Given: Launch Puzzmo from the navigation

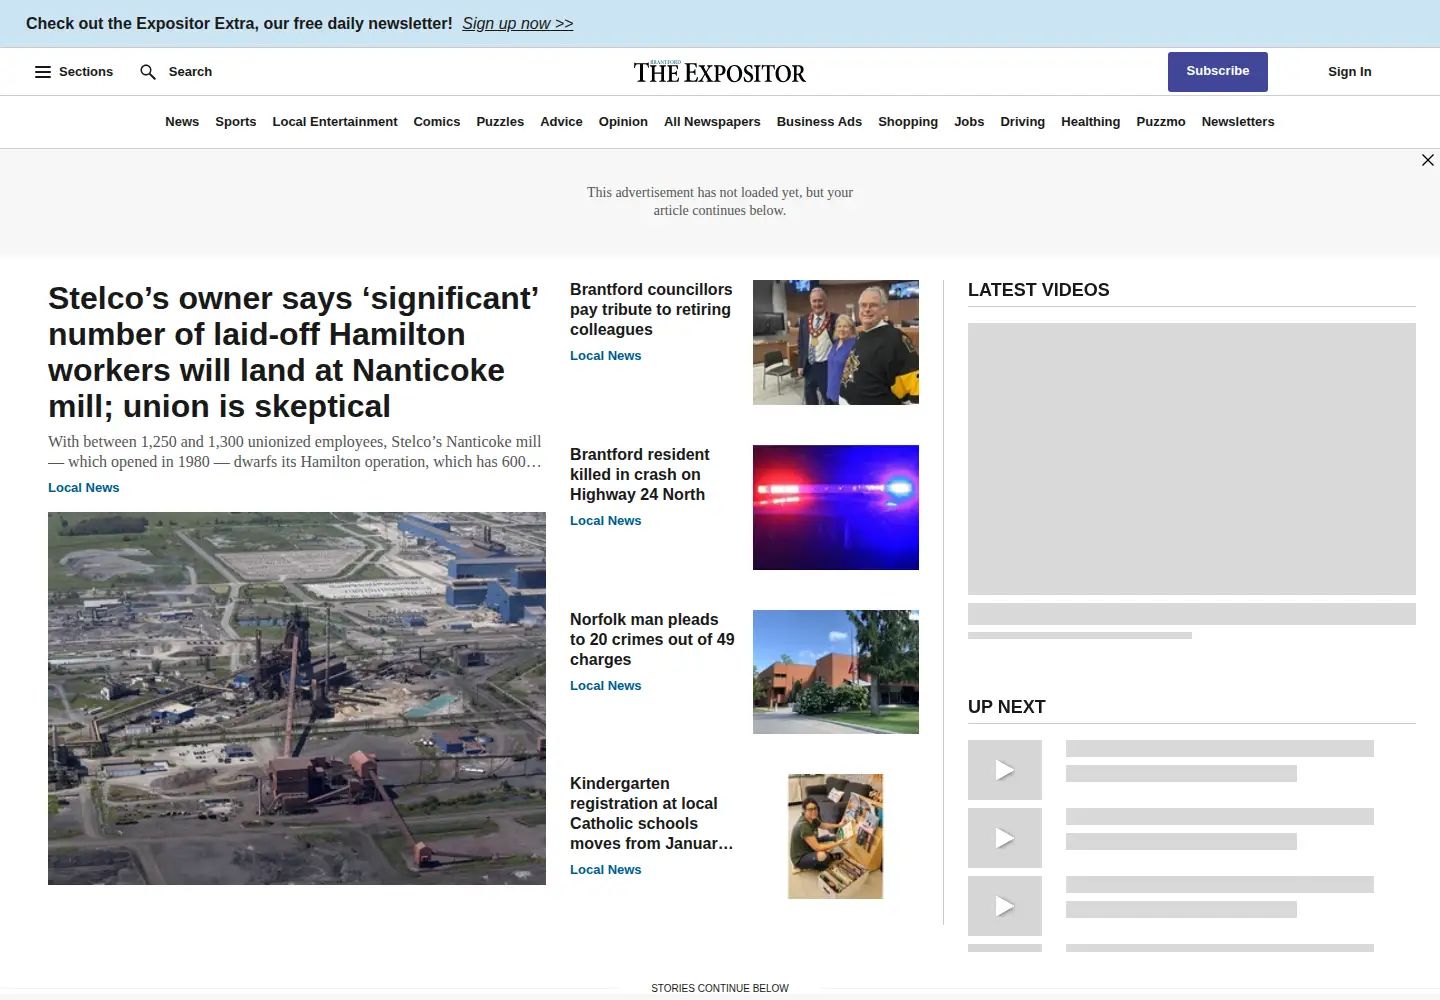Looking at the screenshot, I should click(x=1161, y=122).
